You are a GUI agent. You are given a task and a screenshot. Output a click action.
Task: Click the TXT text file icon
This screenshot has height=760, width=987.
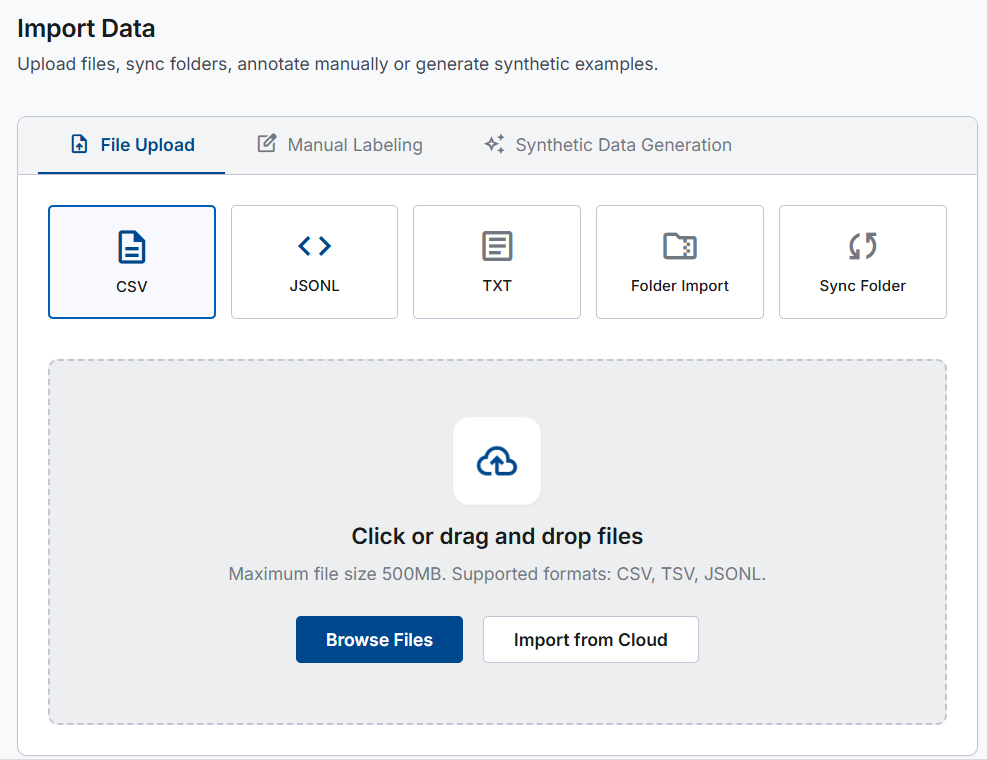pos(497,246)
